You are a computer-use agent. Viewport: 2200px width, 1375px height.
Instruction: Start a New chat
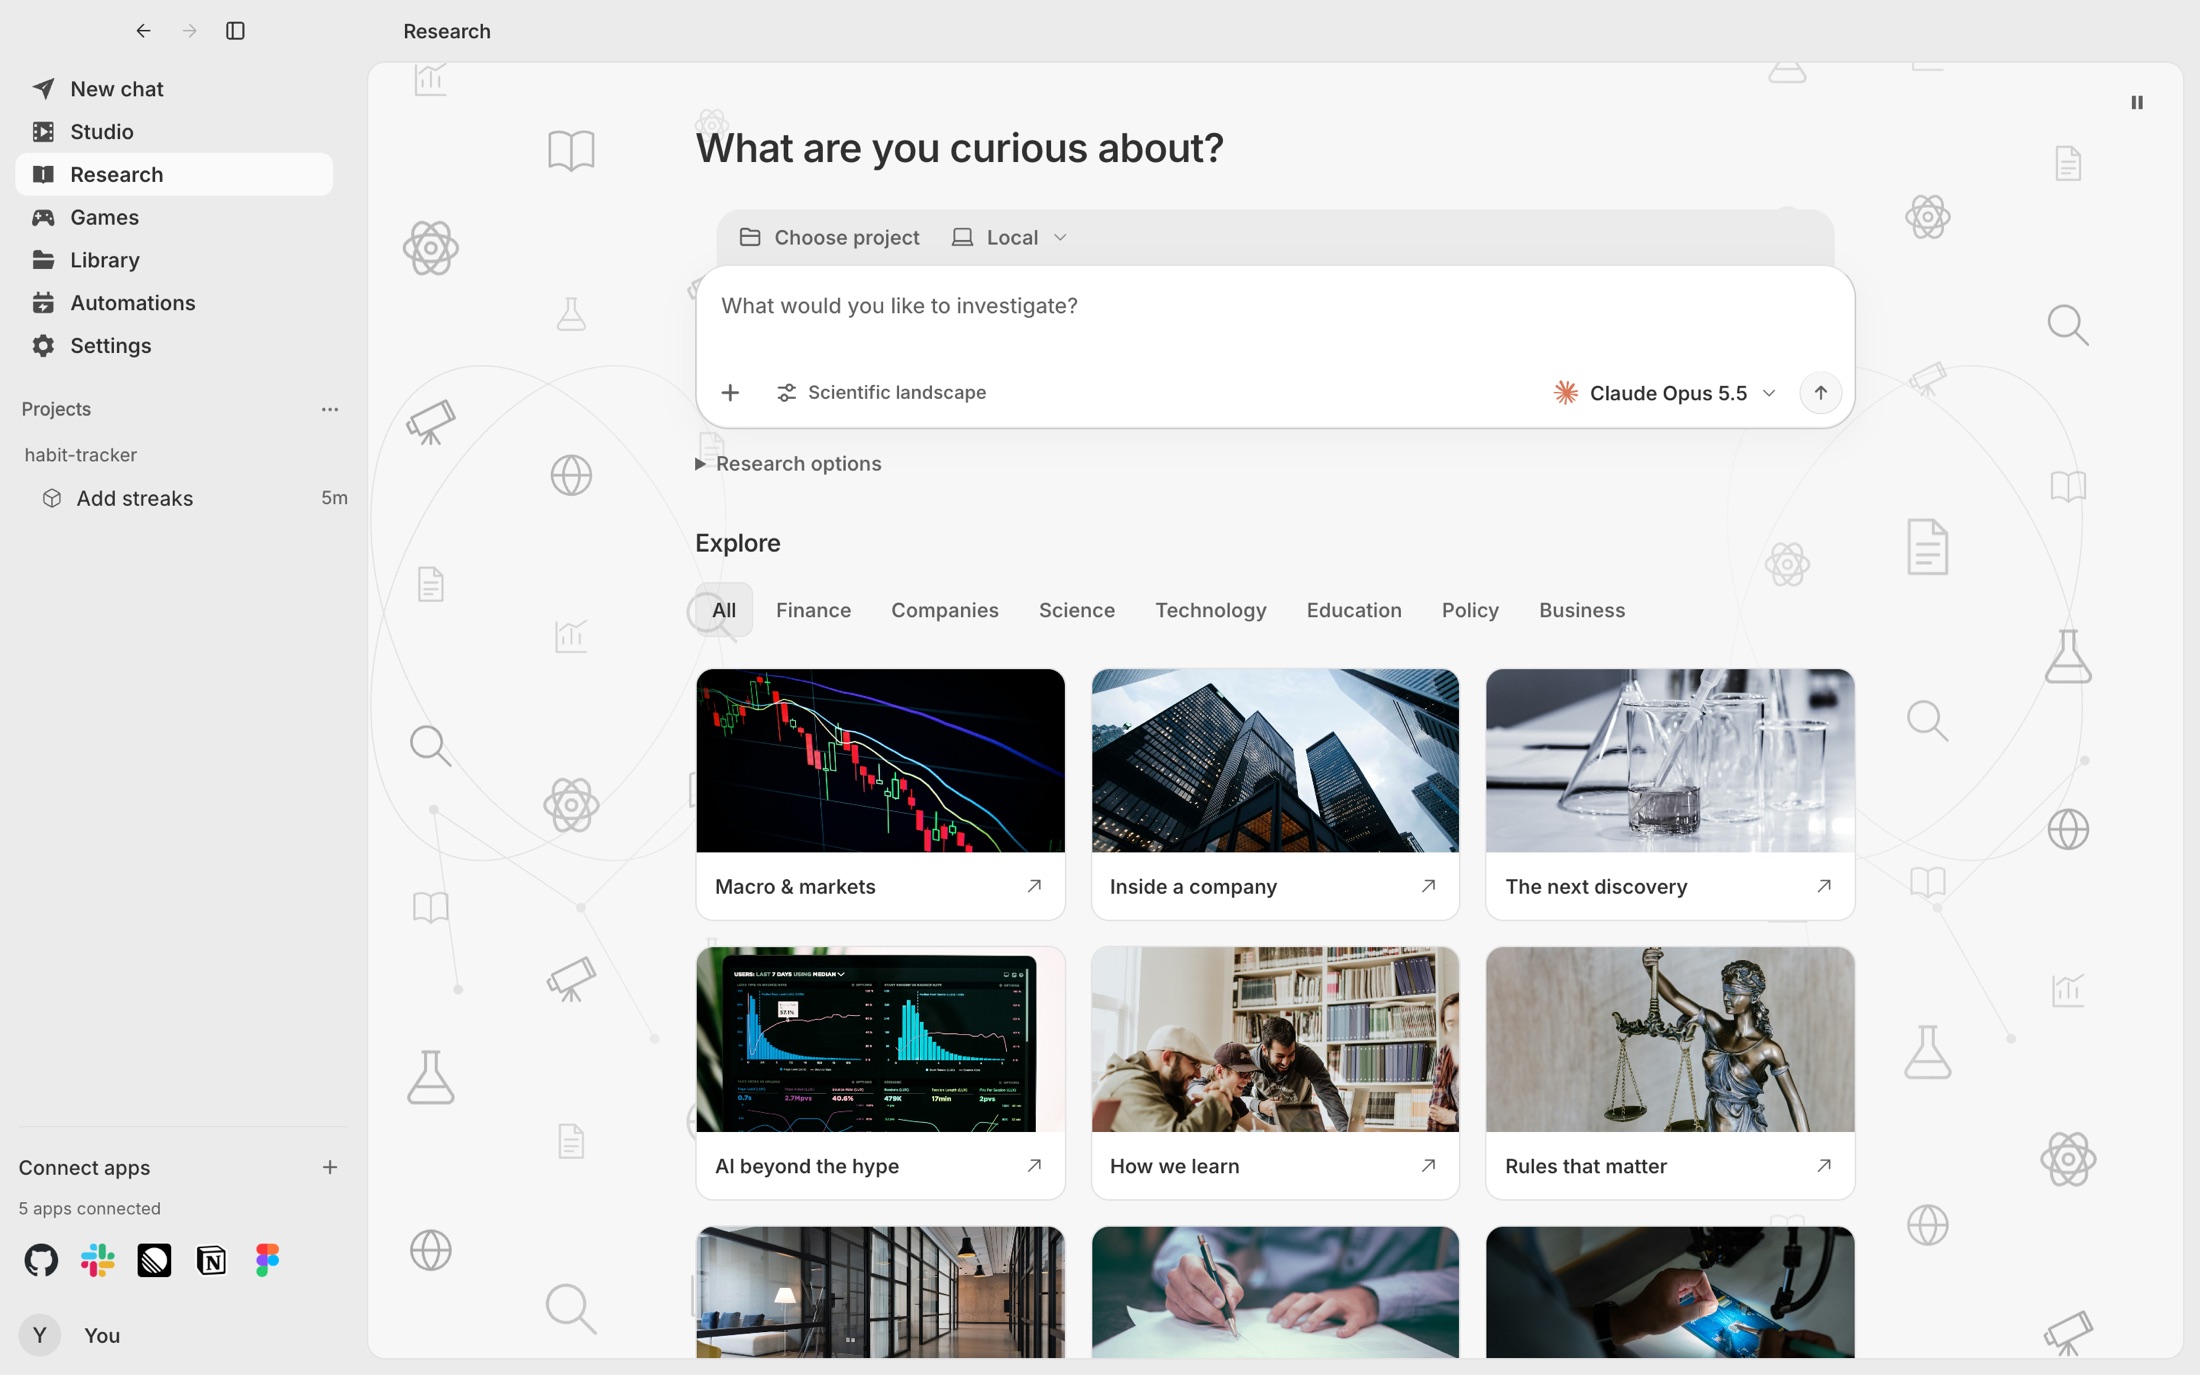(x=174, y=89)
